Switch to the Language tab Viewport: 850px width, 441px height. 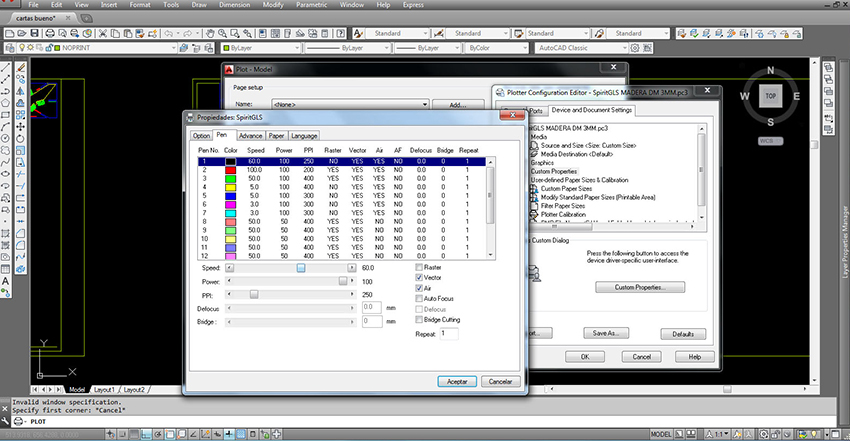(304, 136)
